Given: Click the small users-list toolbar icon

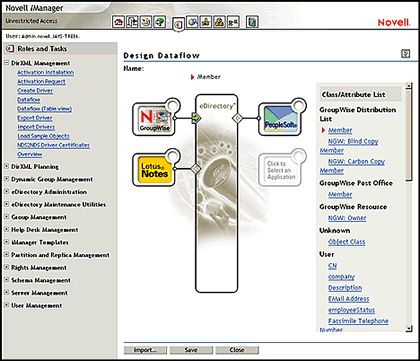Looking at the screenshot, I should pos(233,22).
